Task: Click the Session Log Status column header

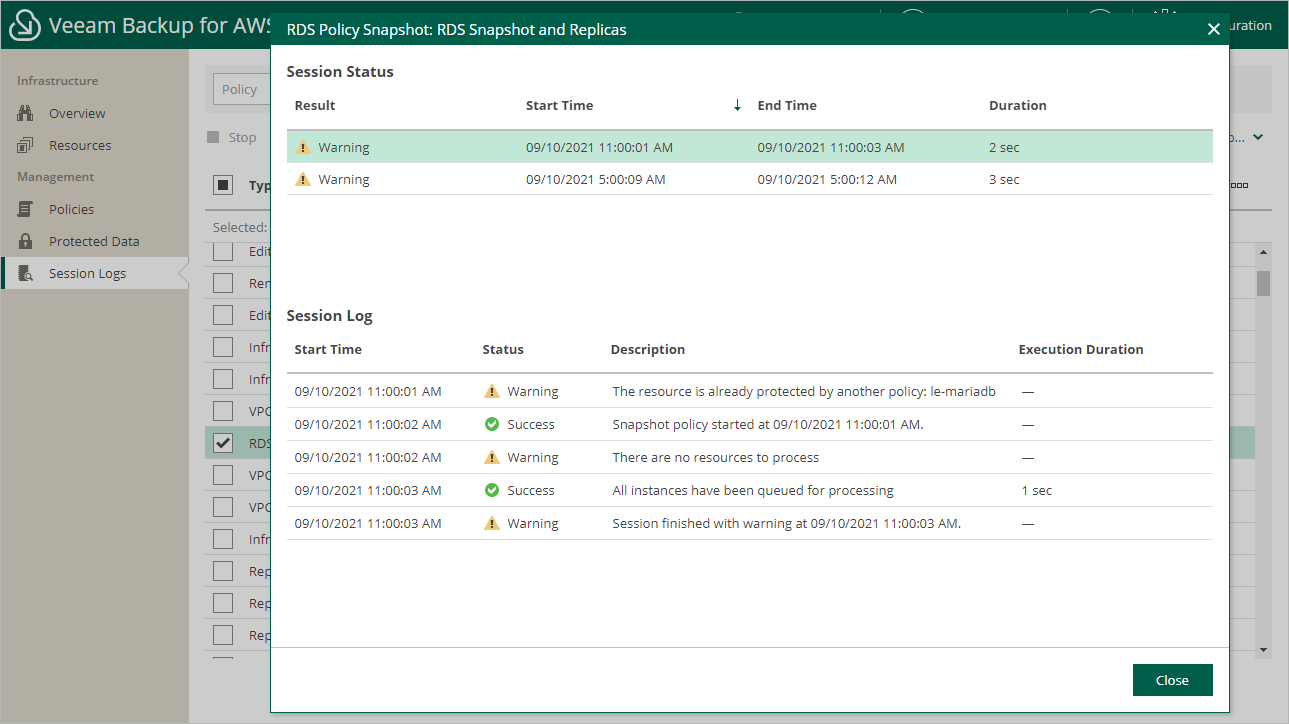Action: click(x=503, y=349)
